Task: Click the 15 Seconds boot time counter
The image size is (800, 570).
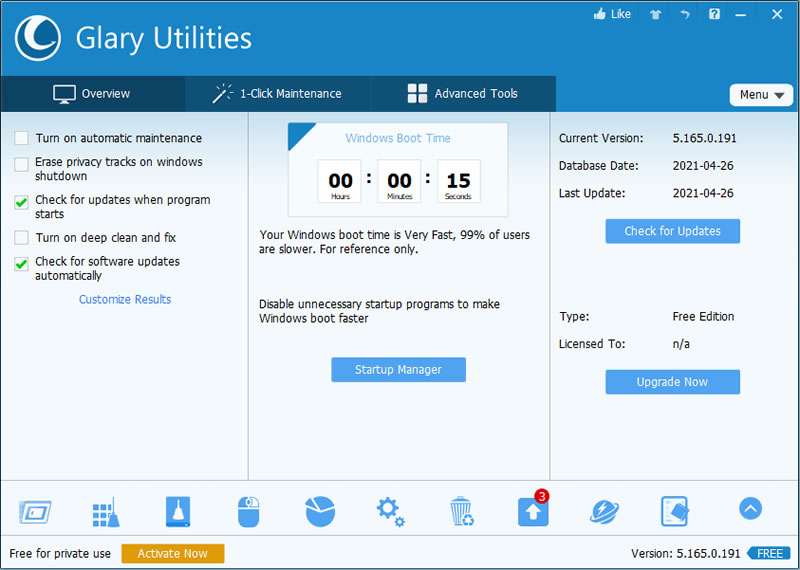Action: click(458, 181)
